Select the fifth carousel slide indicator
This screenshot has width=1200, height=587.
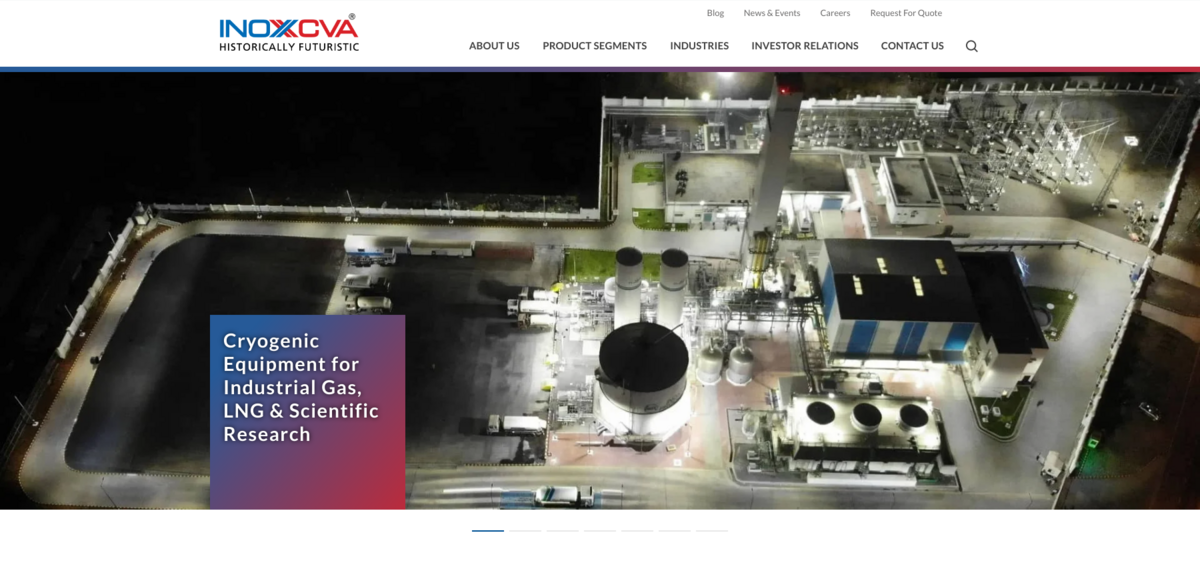637,530
